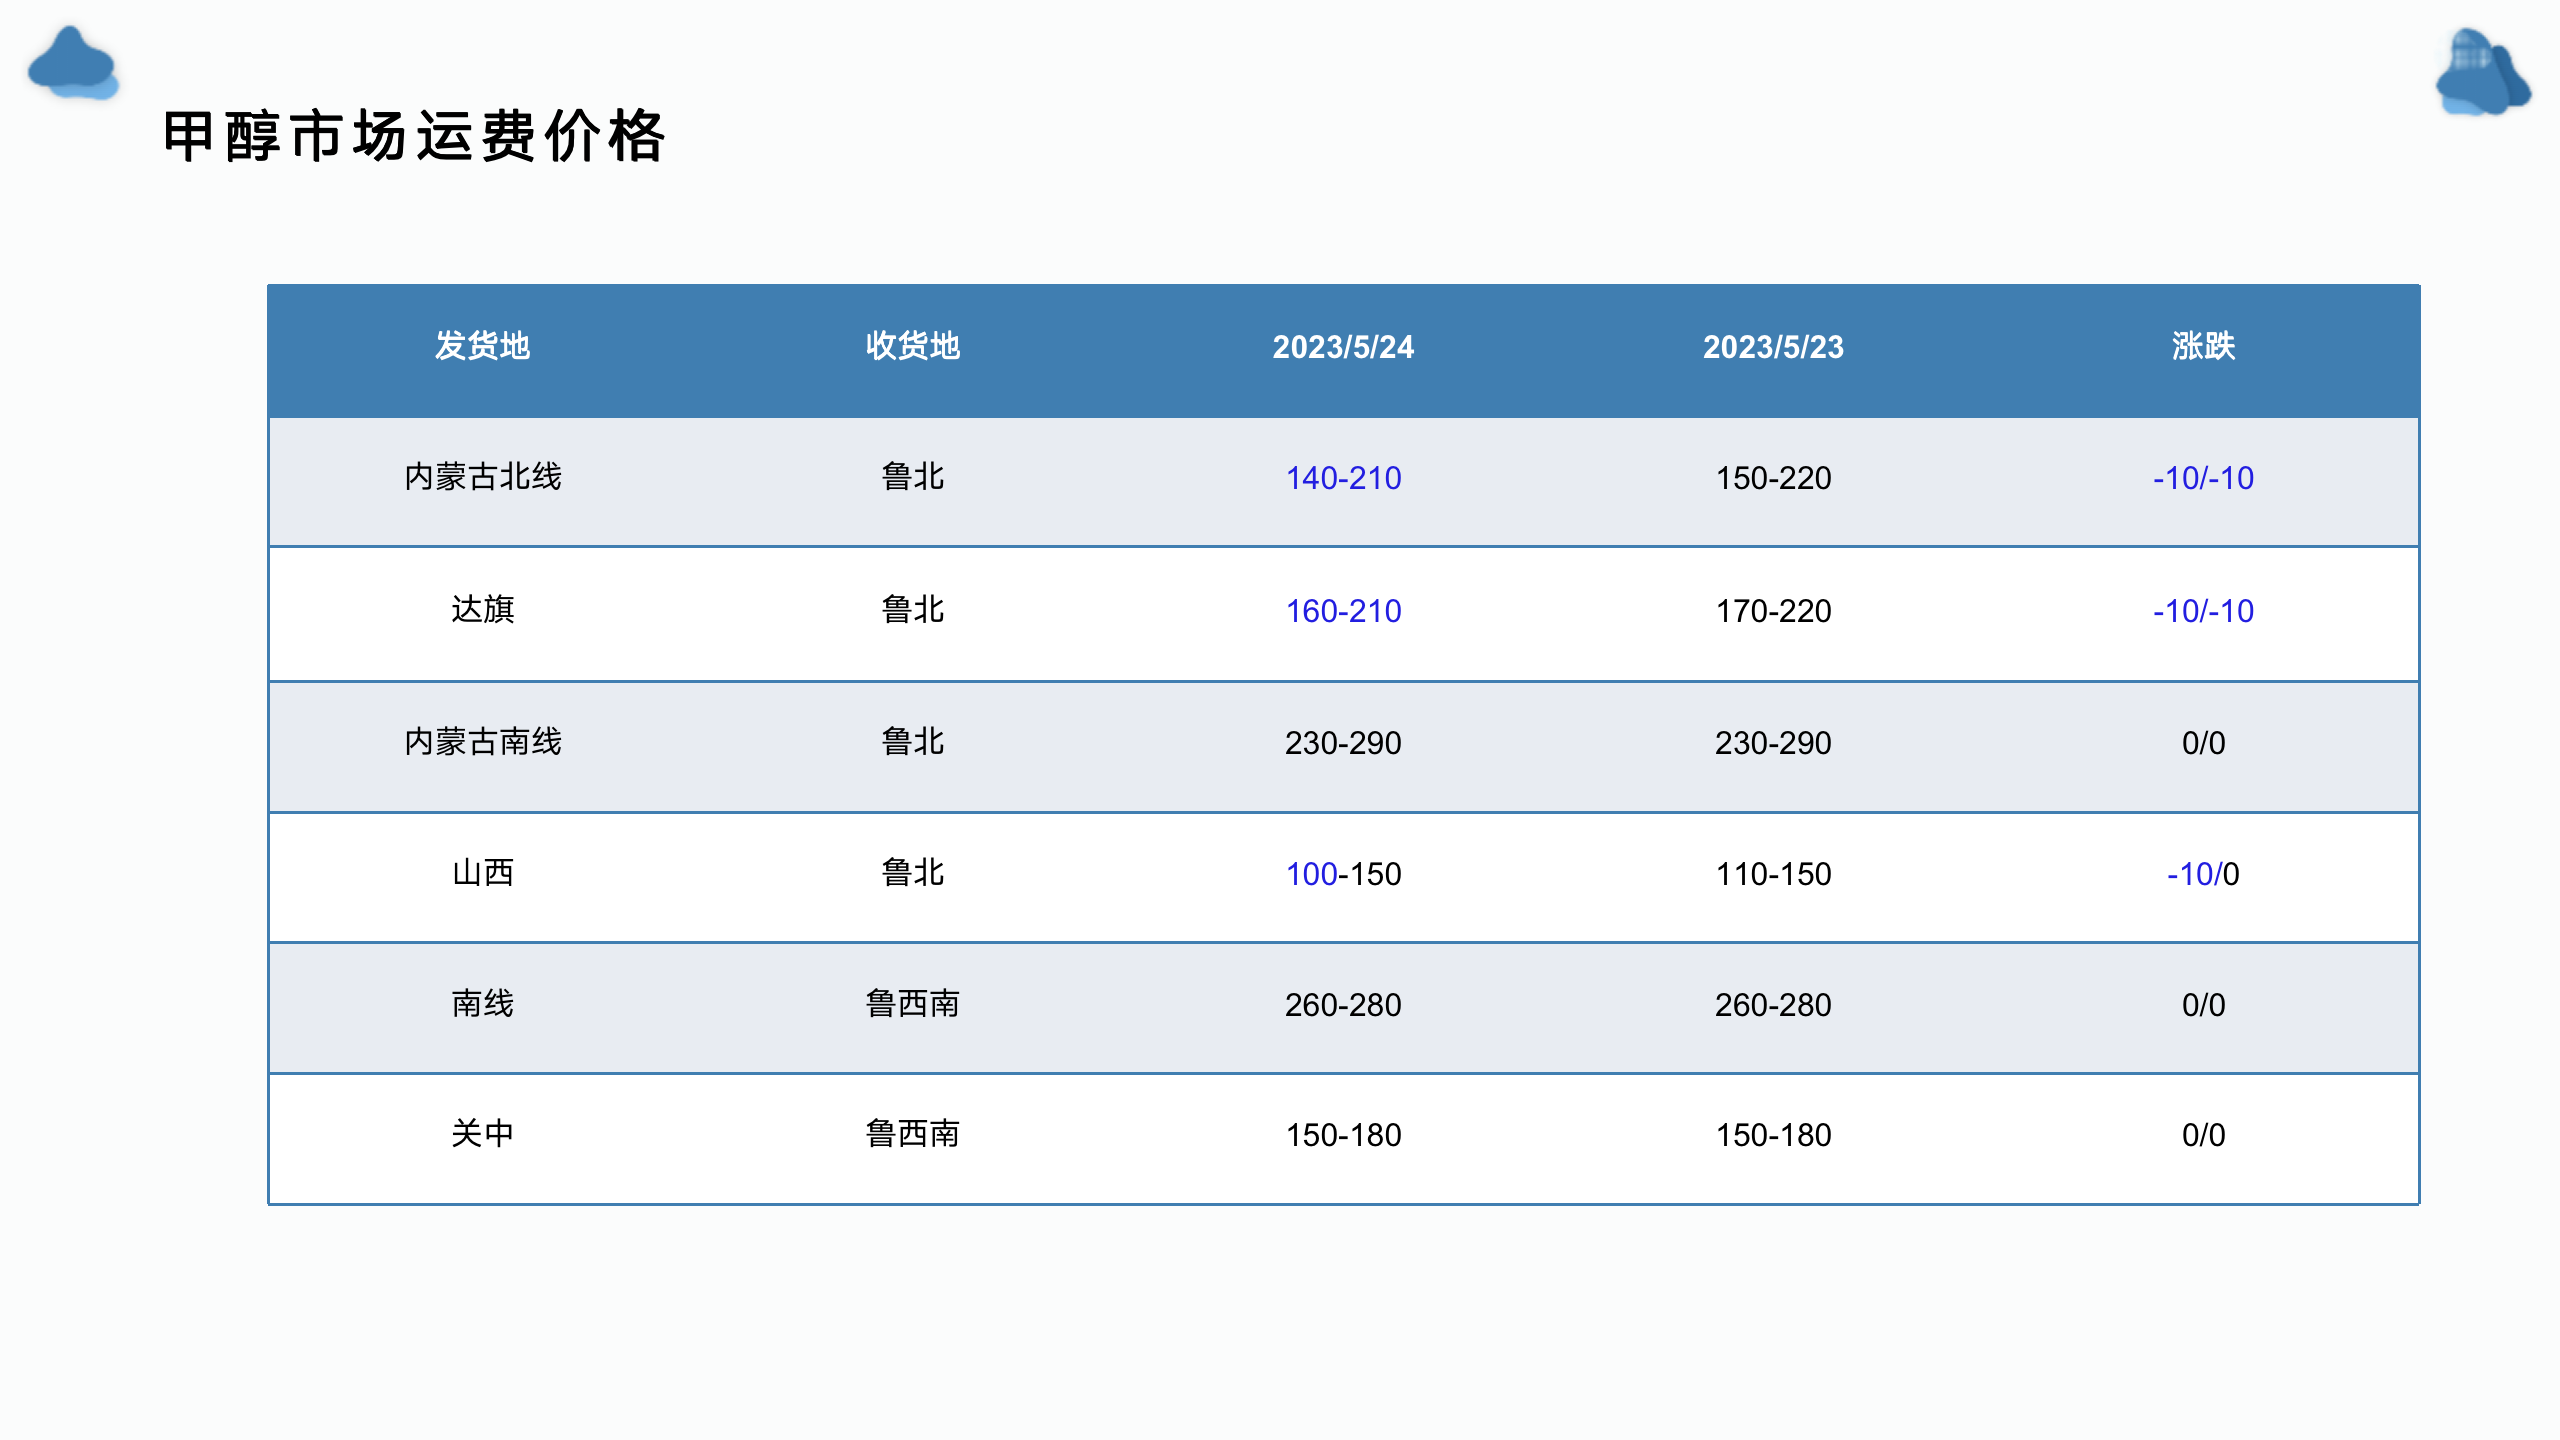2560x1440 pixels.
Task: Select the 山西 origin cell
Action: click(483, 873)
